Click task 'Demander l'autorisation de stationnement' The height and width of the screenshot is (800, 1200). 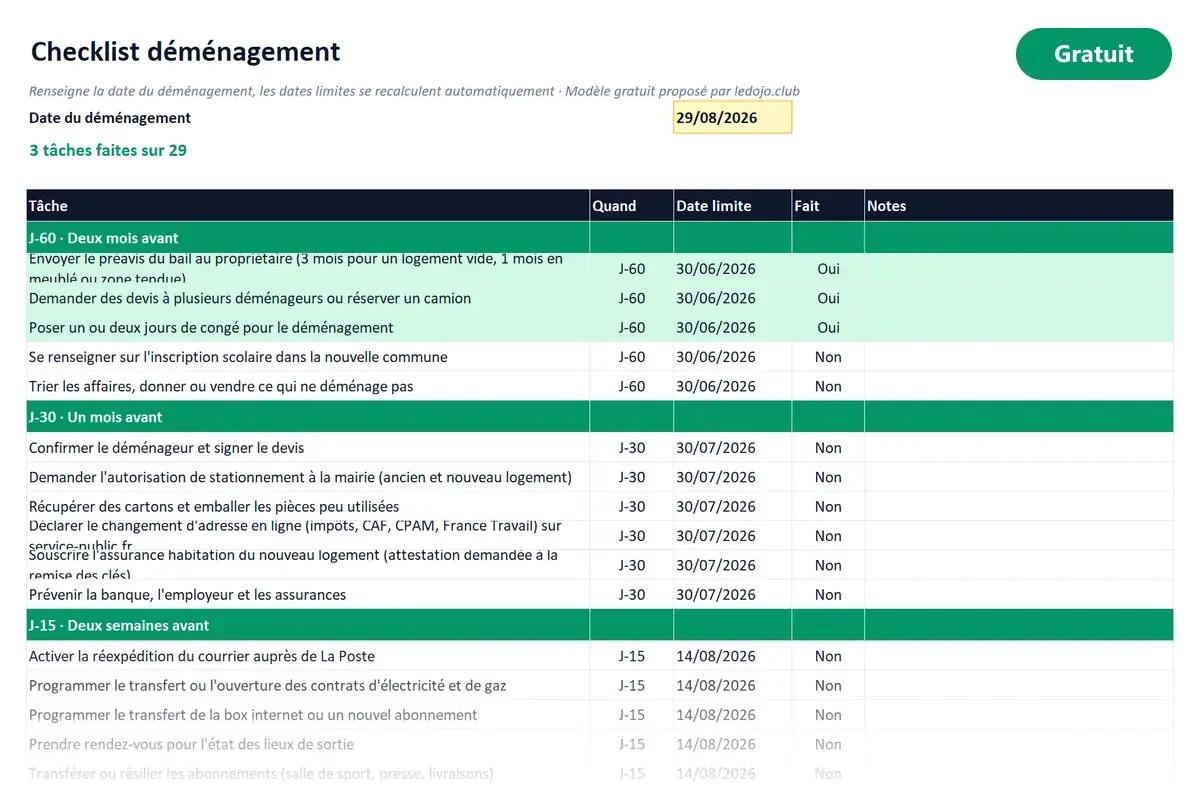click(x=300, y=477)
